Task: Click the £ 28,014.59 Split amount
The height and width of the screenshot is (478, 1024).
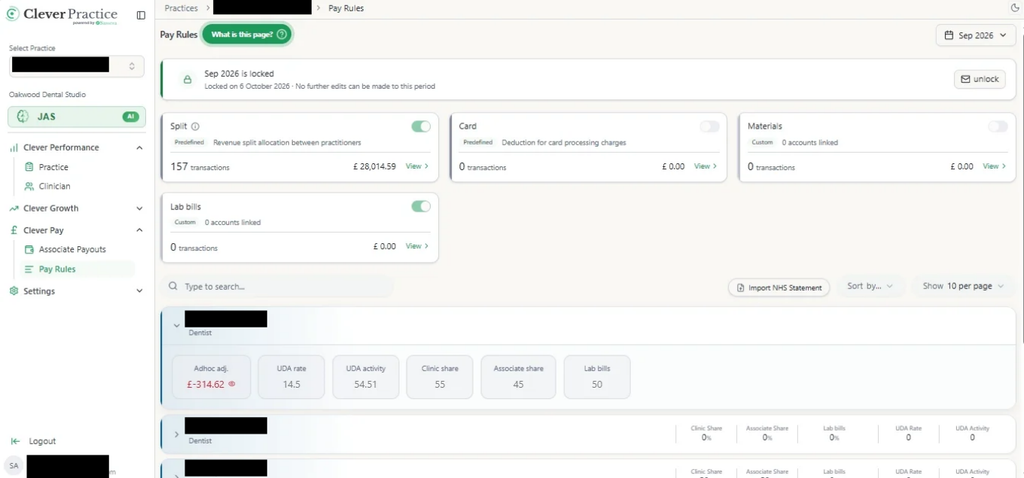Action: pyautogui.click(x=374, y=167)
